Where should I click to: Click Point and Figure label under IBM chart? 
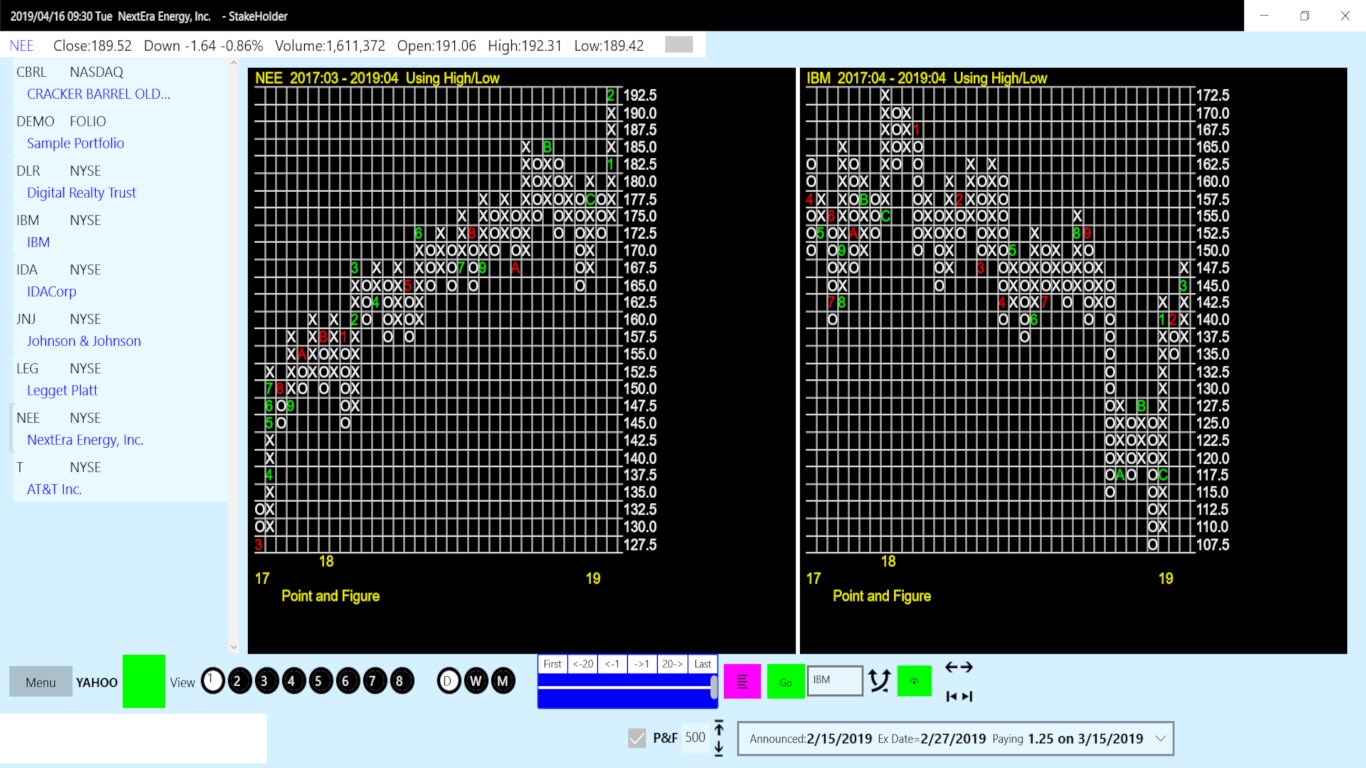click(882, 596)
